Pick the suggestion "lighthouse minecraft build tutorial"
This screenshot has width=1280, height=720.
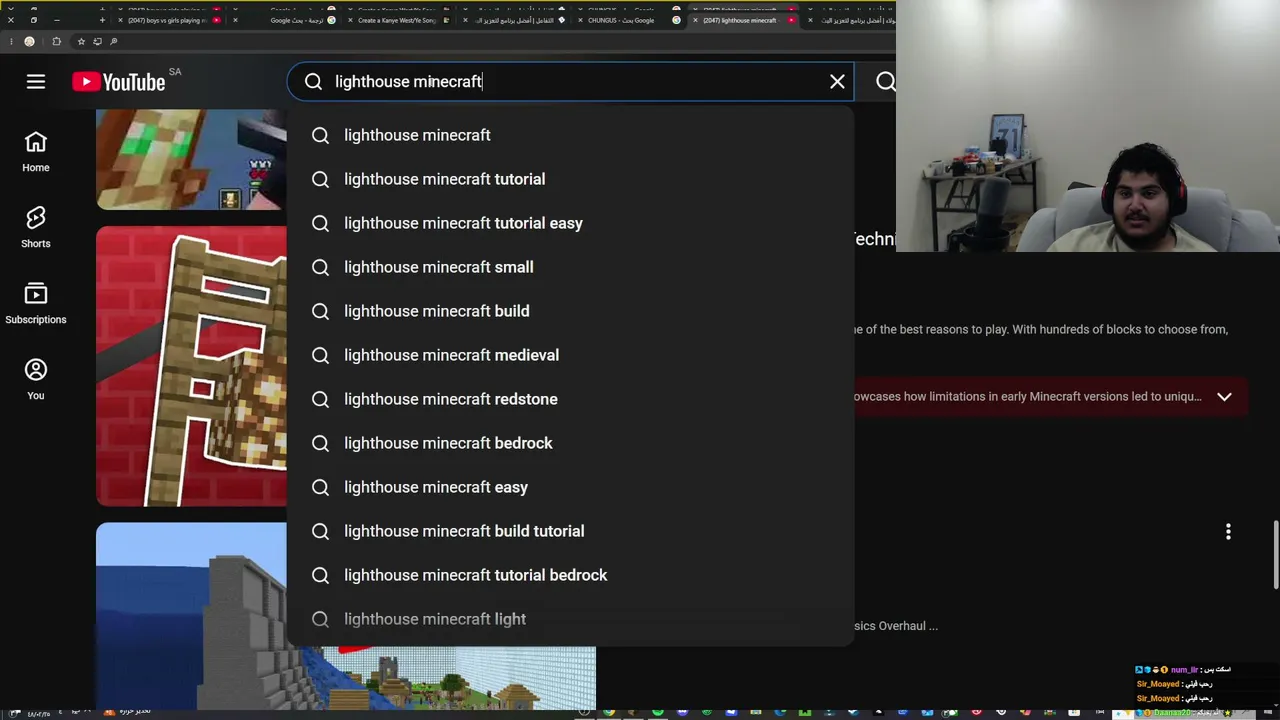pyautogui.click(x=571, y=531)
